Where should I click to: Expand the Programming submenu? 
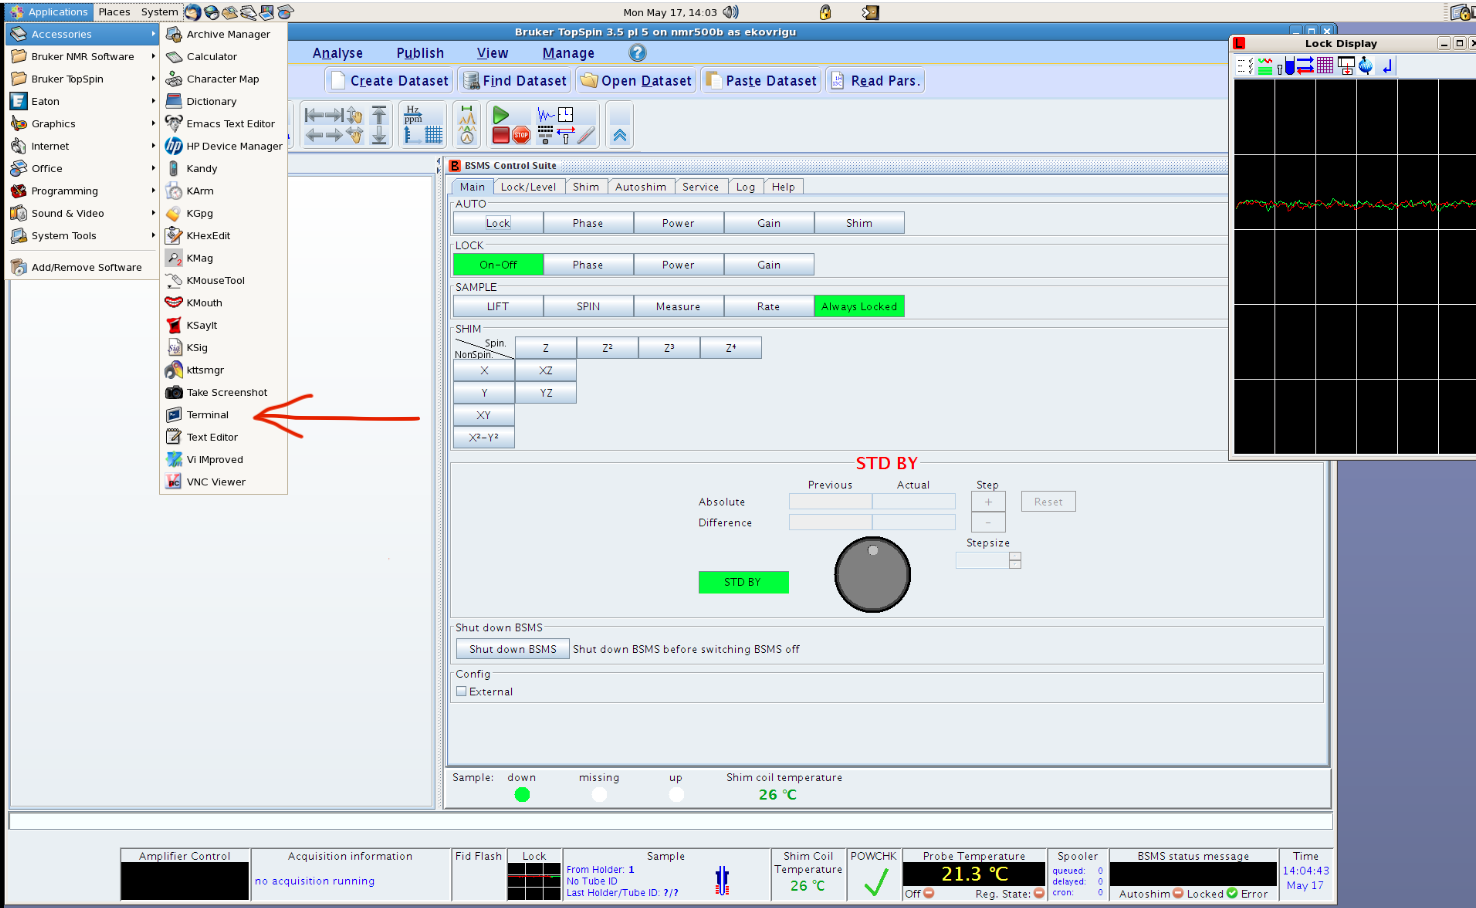pos(83,191)
